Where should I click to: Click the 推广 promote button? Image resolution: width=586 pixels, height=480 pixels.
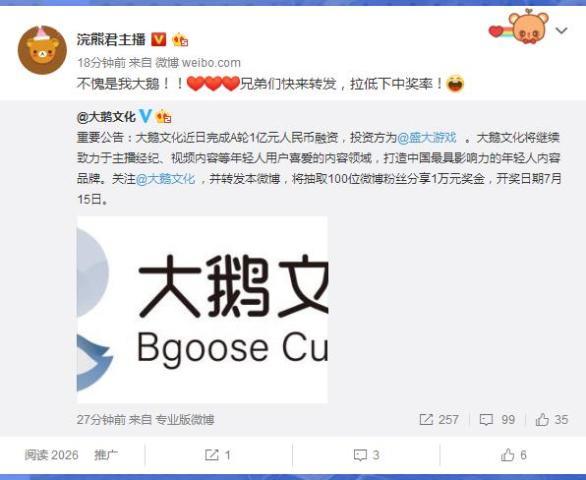[106, 455]
